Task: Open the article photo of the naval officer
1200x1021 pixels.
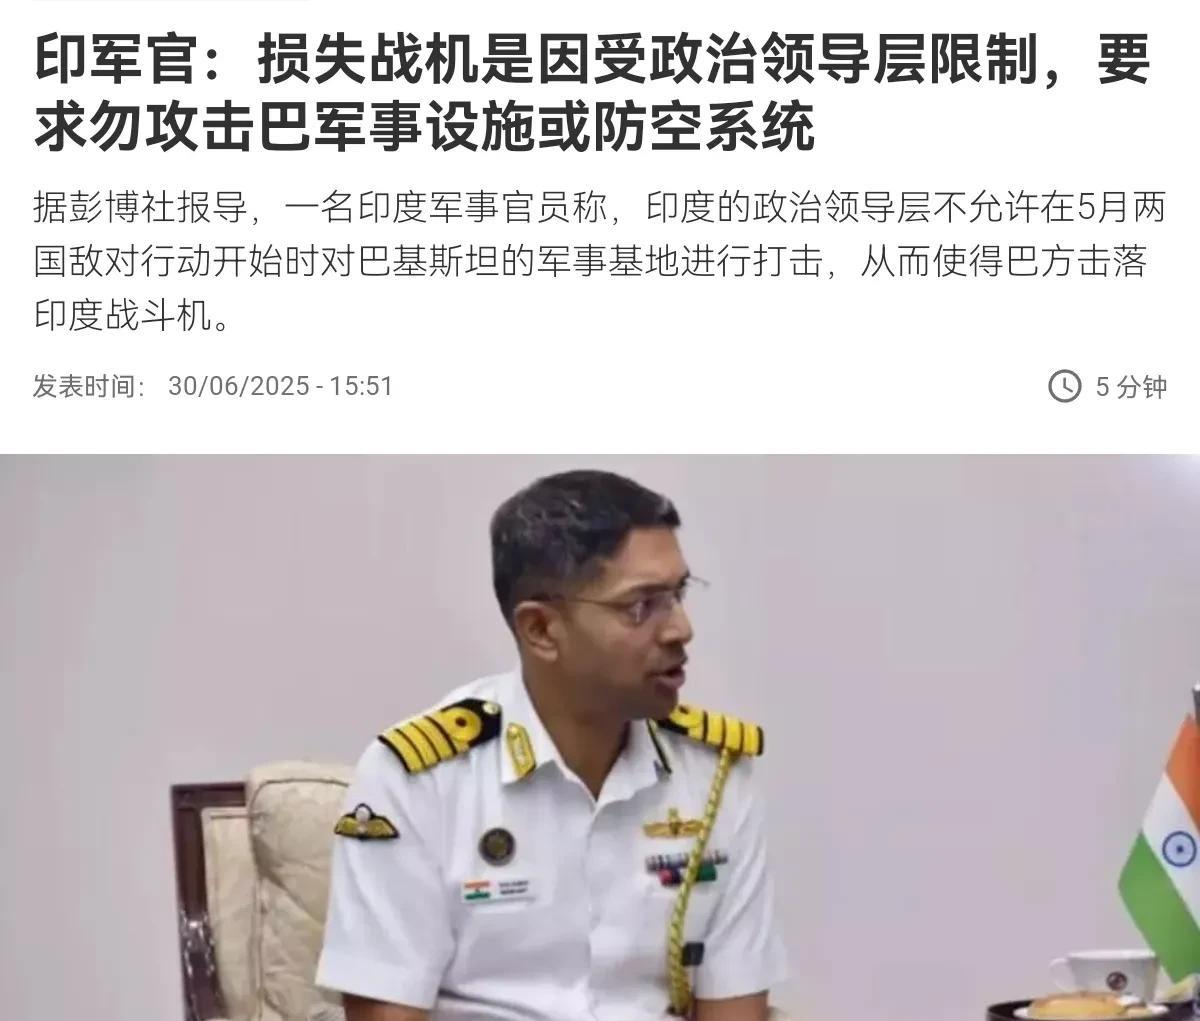Action: [600, 738]
